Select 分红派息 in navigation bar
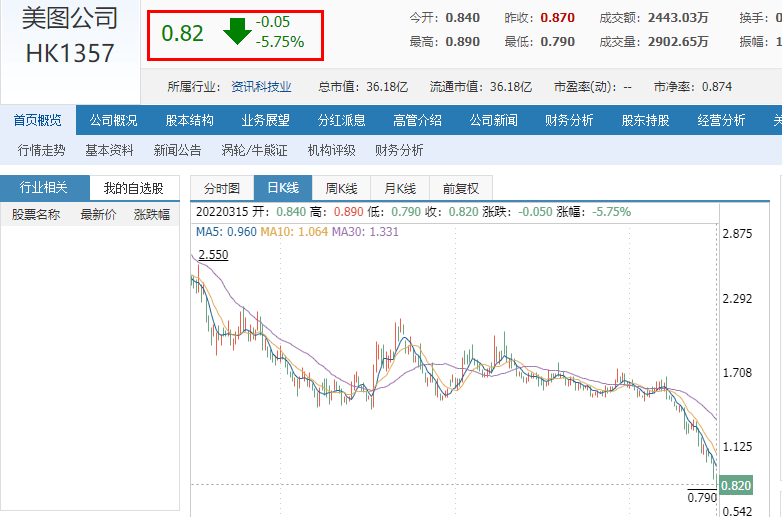 coord(342,121)
